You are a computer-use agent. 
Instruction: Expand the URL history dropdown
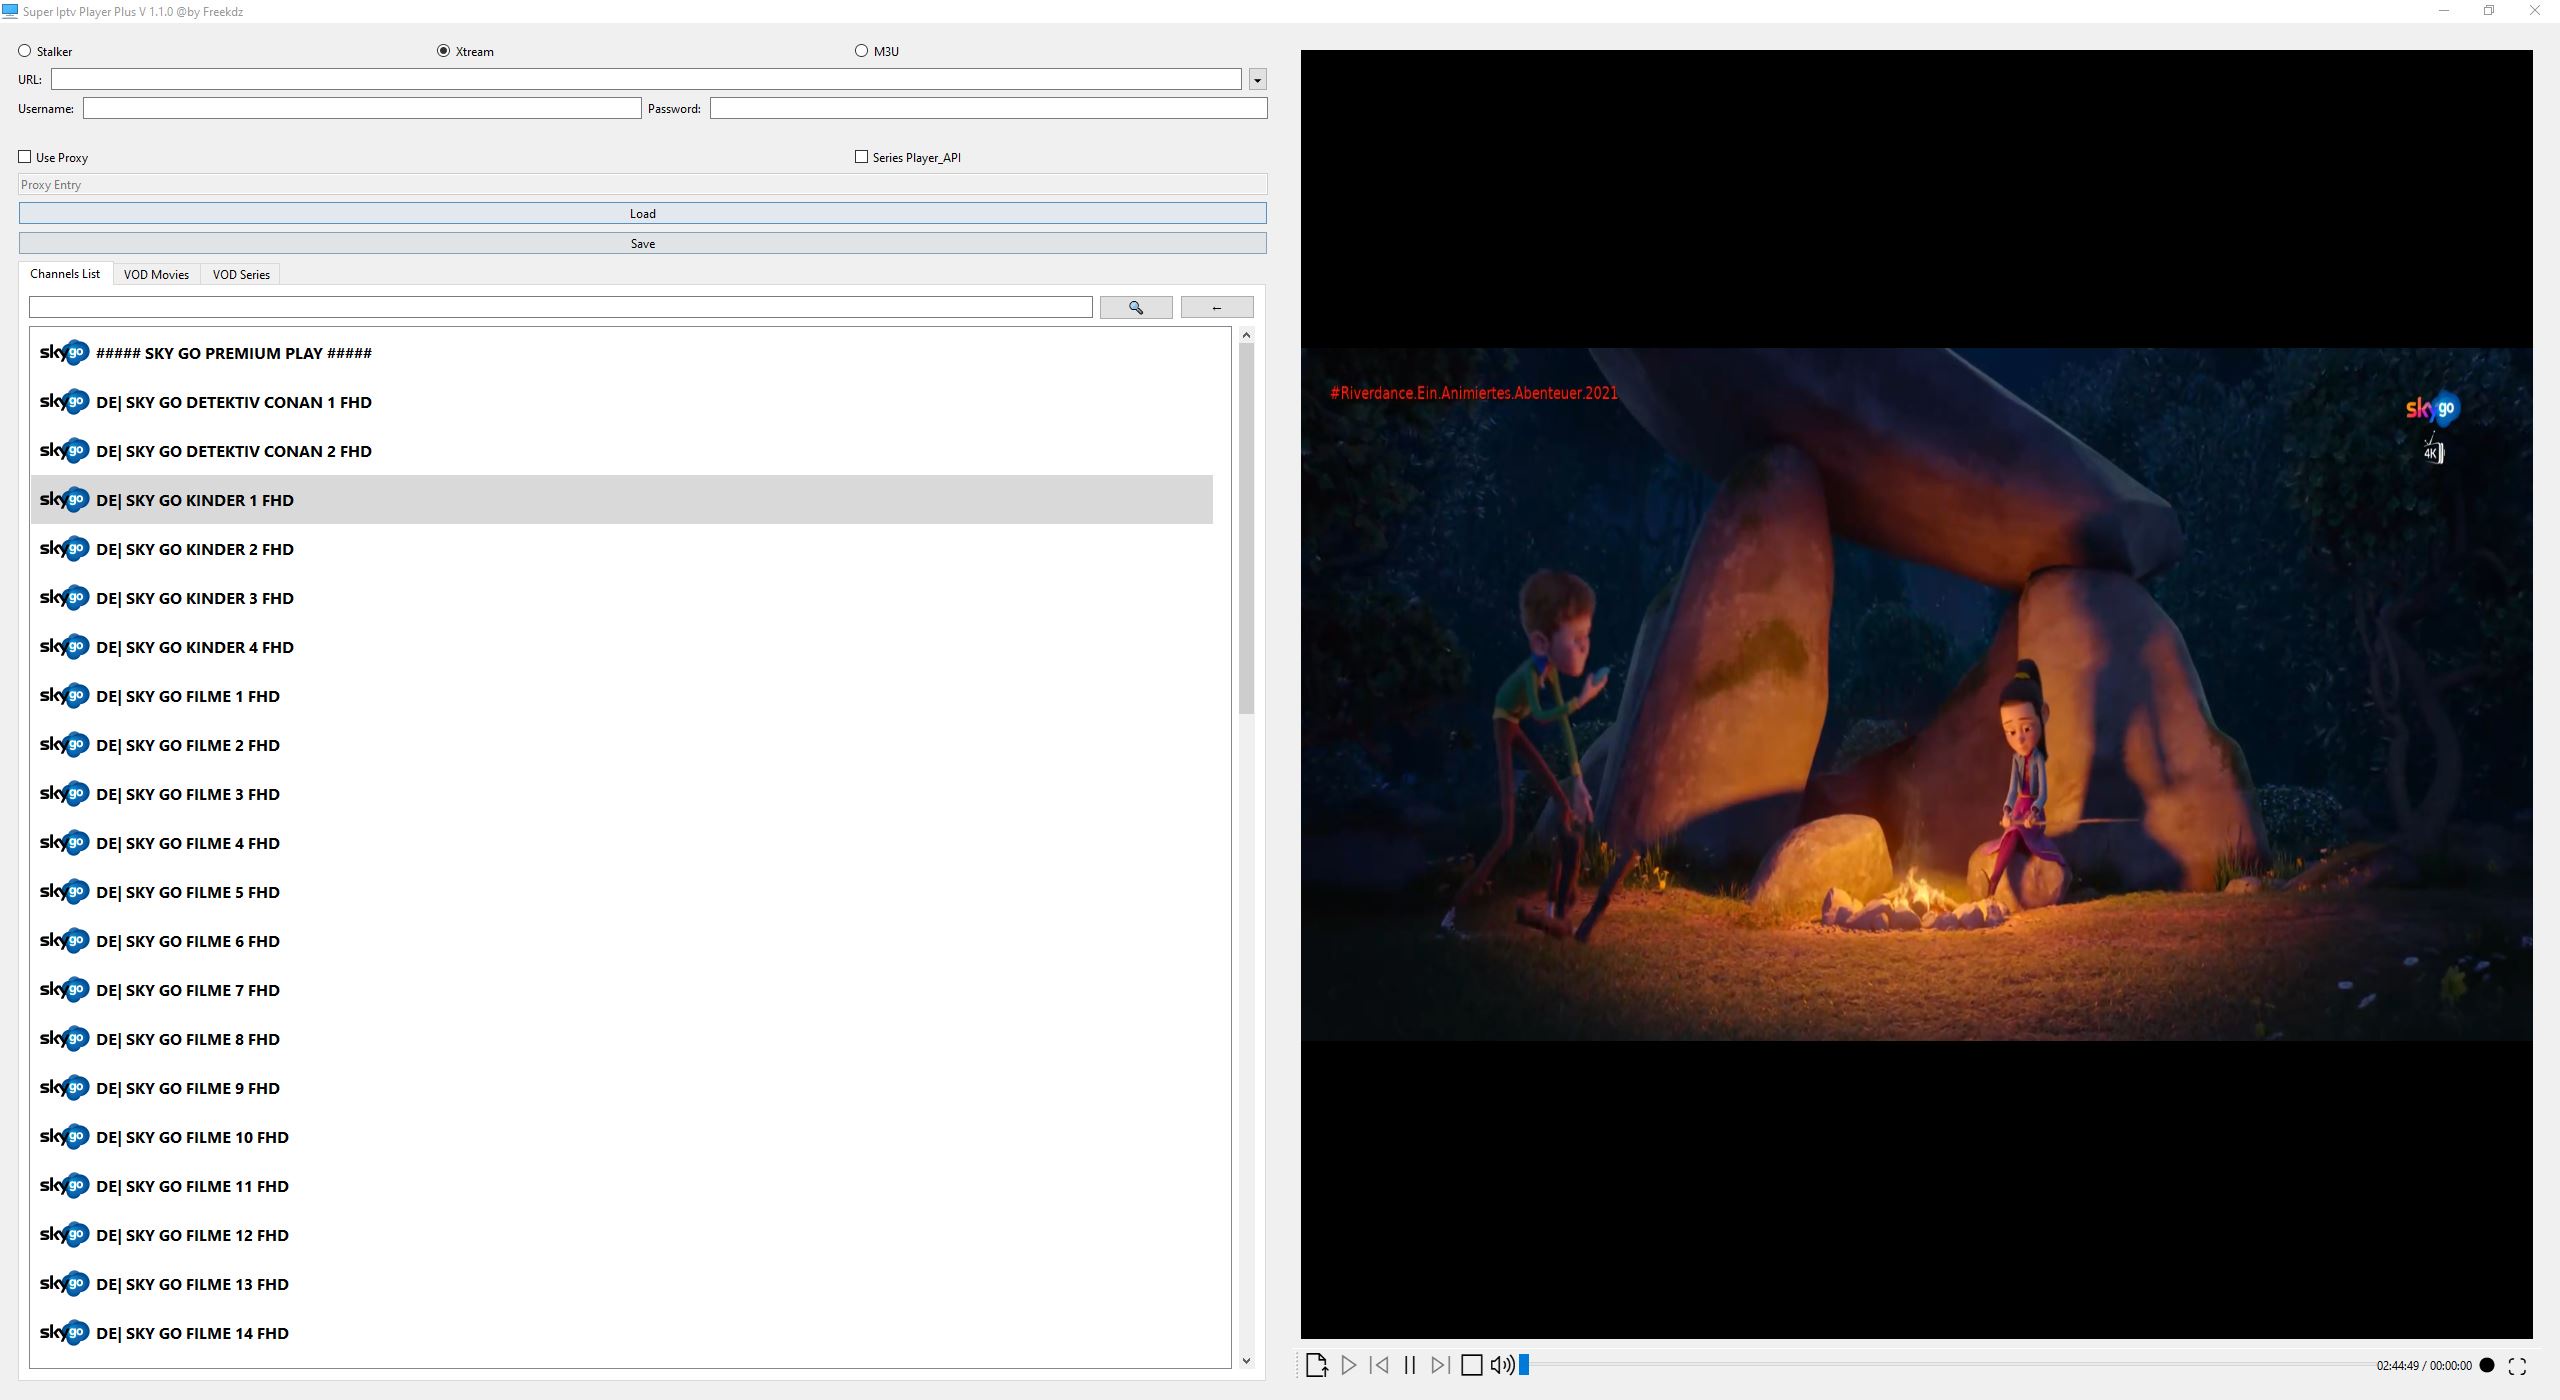point(1258,79)
